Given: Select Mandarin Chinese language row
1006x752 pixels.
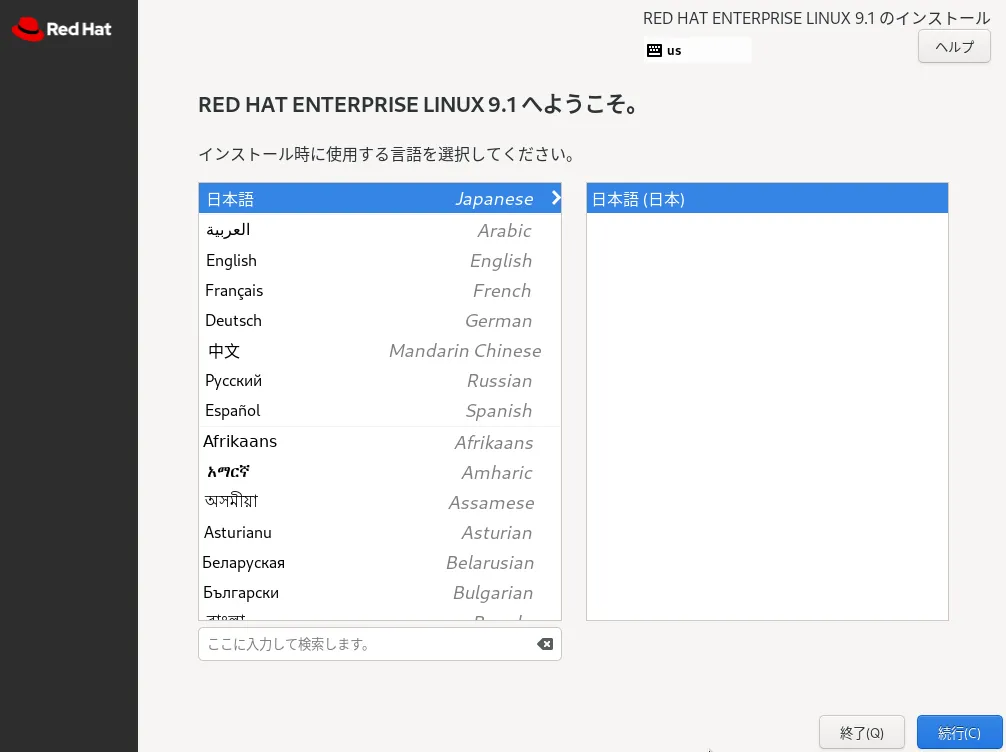Looking at the screenshot, I should pos(379,351).
